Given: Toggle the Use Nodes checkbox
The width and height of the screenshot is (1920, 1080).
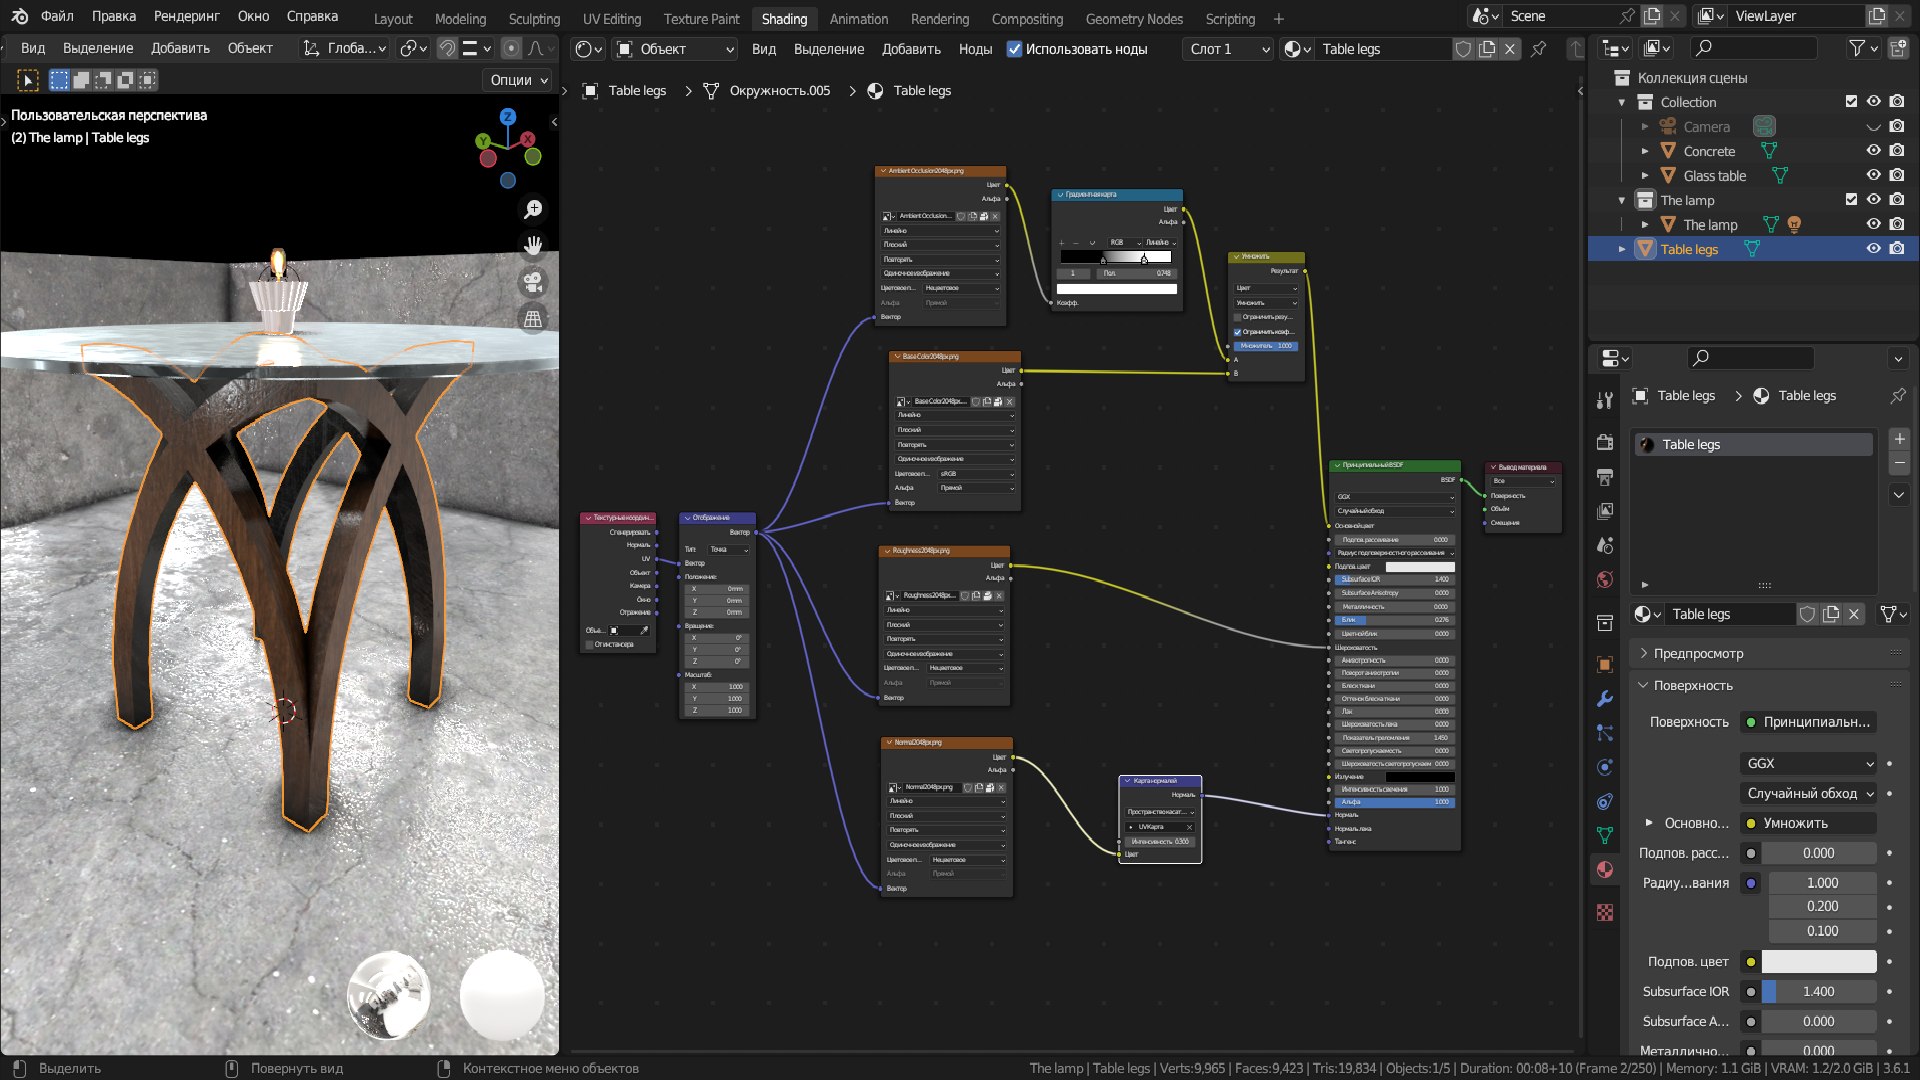Looking at the screenshot, I should pyautogui.click(x=1014, y=49).
